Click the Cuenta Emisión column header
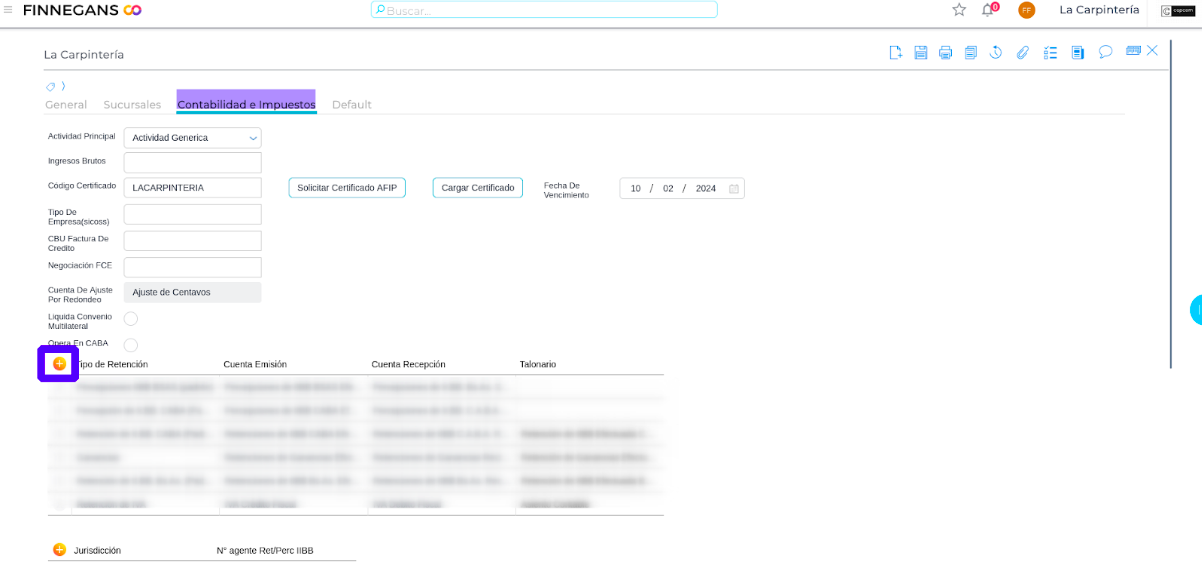The image size is (1202, 567). coord(255,364)
